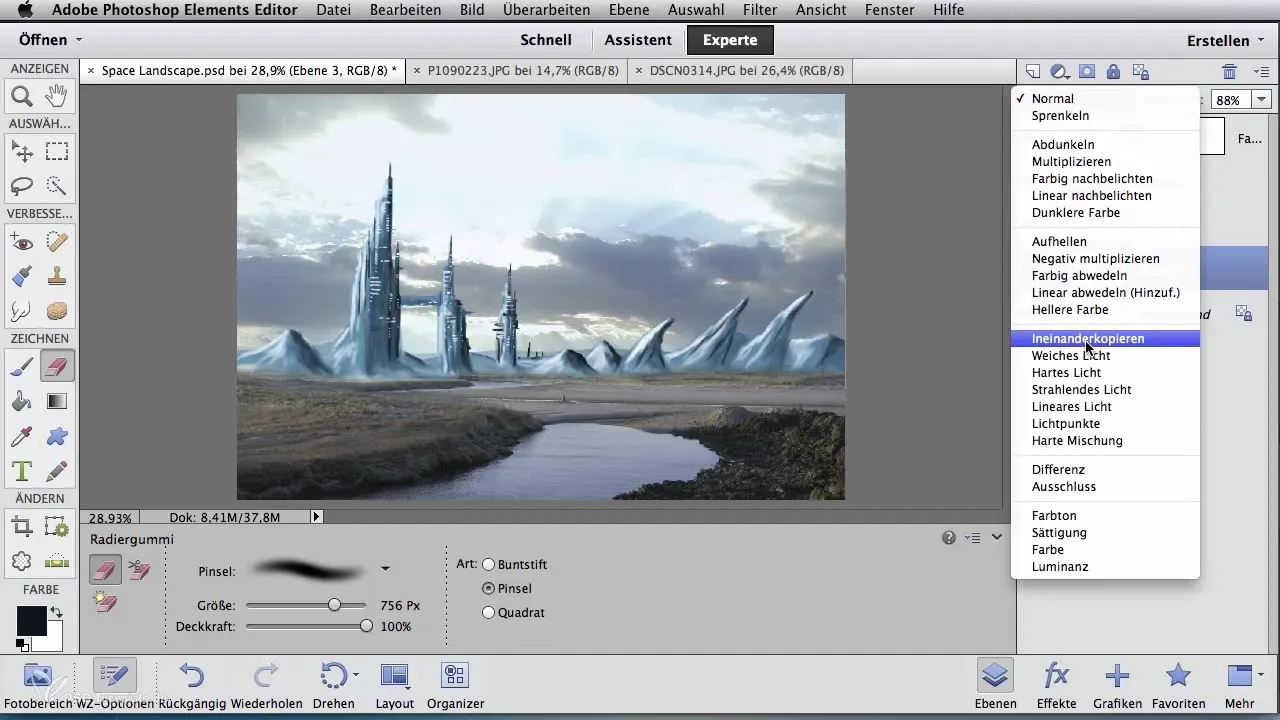Select the Paint Bucket tool

pos(22,401)
